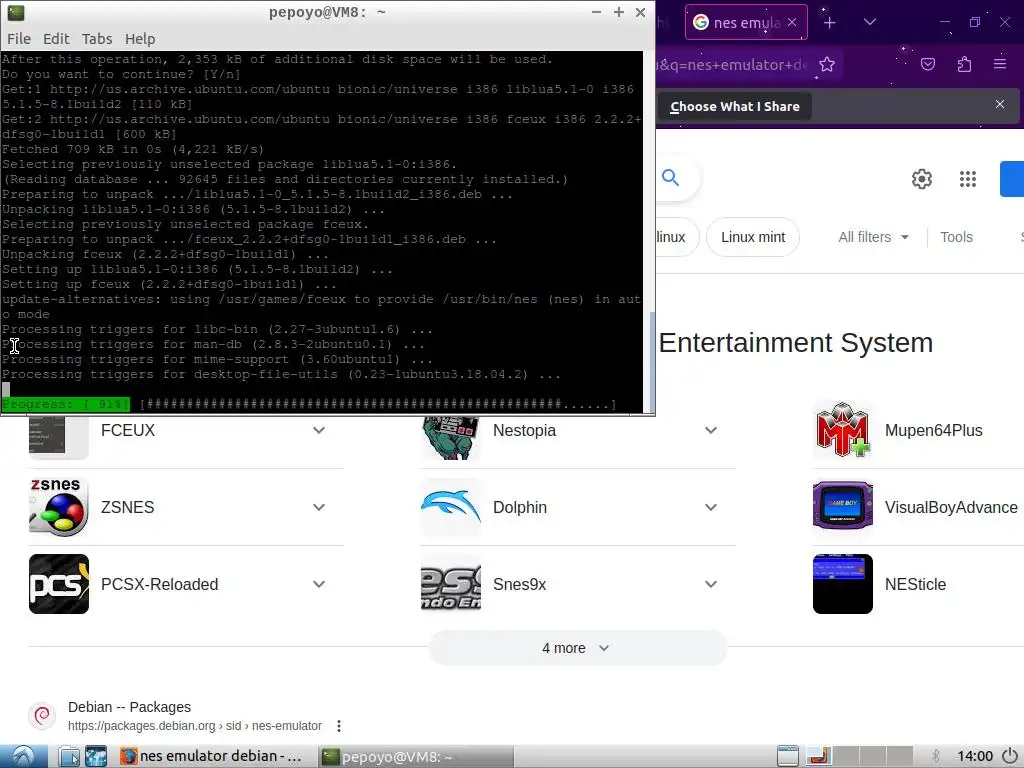
Task: Open the terminal's File menu
Action: click(x=19, y=39)
